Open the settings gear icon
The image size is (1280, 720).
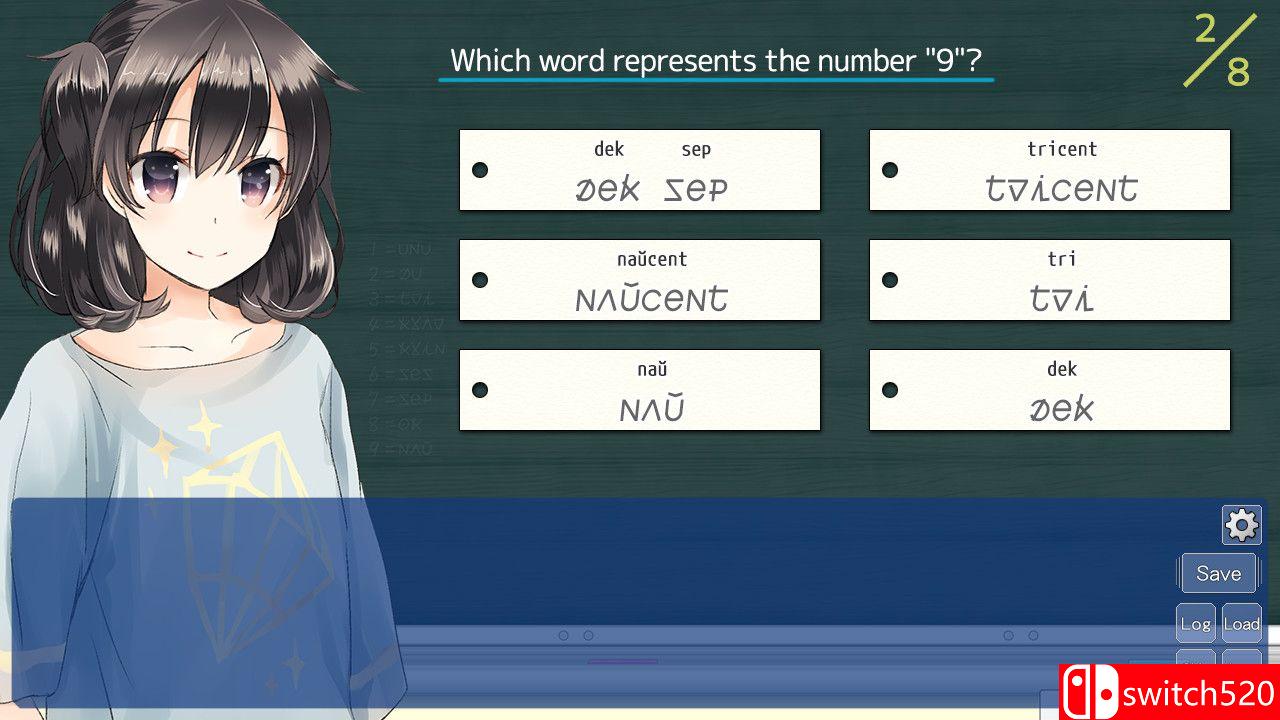[1241, 525]
